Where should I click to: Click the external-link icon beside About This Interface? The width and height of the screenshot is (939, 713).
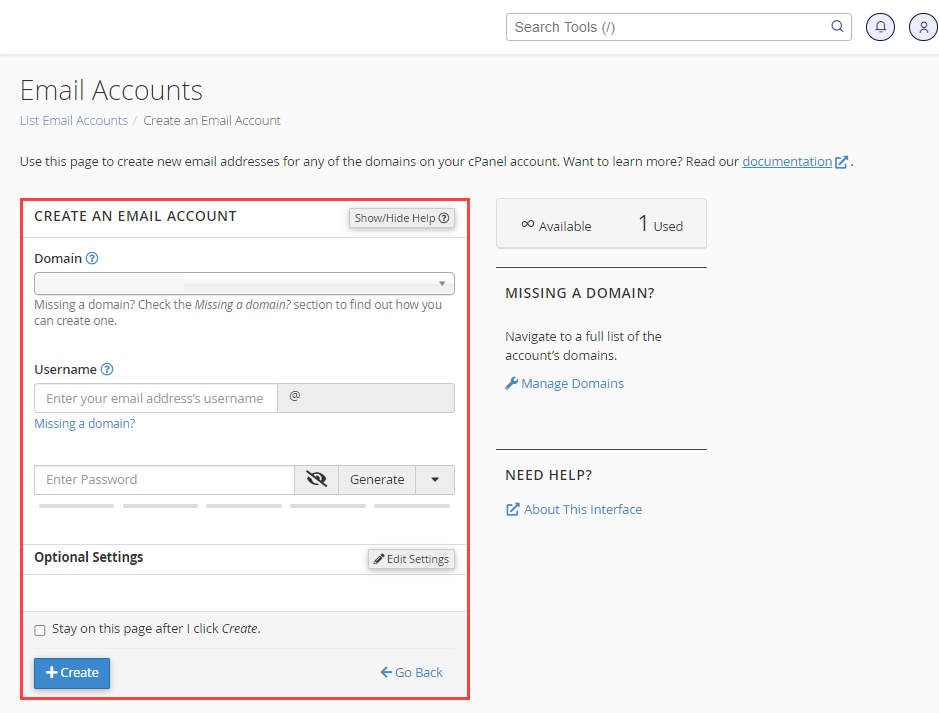512,509
